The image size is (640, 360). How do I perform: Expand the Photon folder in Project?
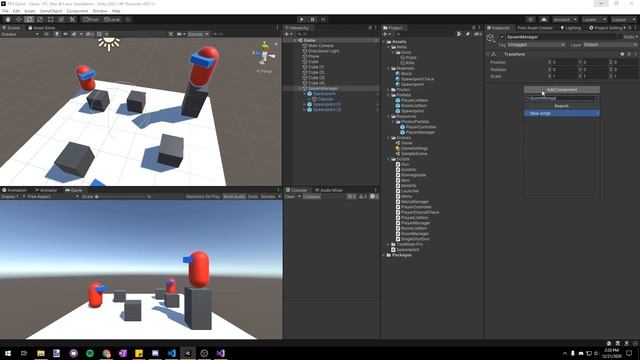pos(388,89)
